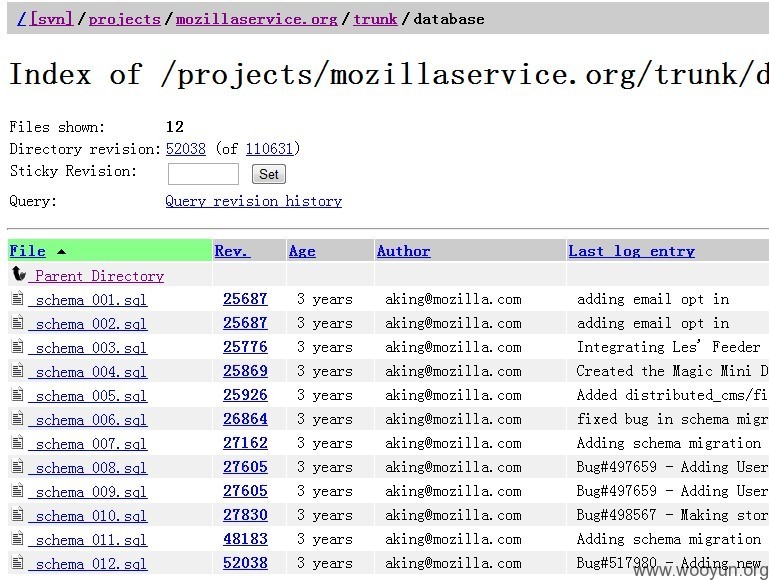Open total revision 110631 link
The width and height of the screenshot is (769, 580).
click(269, 149)
